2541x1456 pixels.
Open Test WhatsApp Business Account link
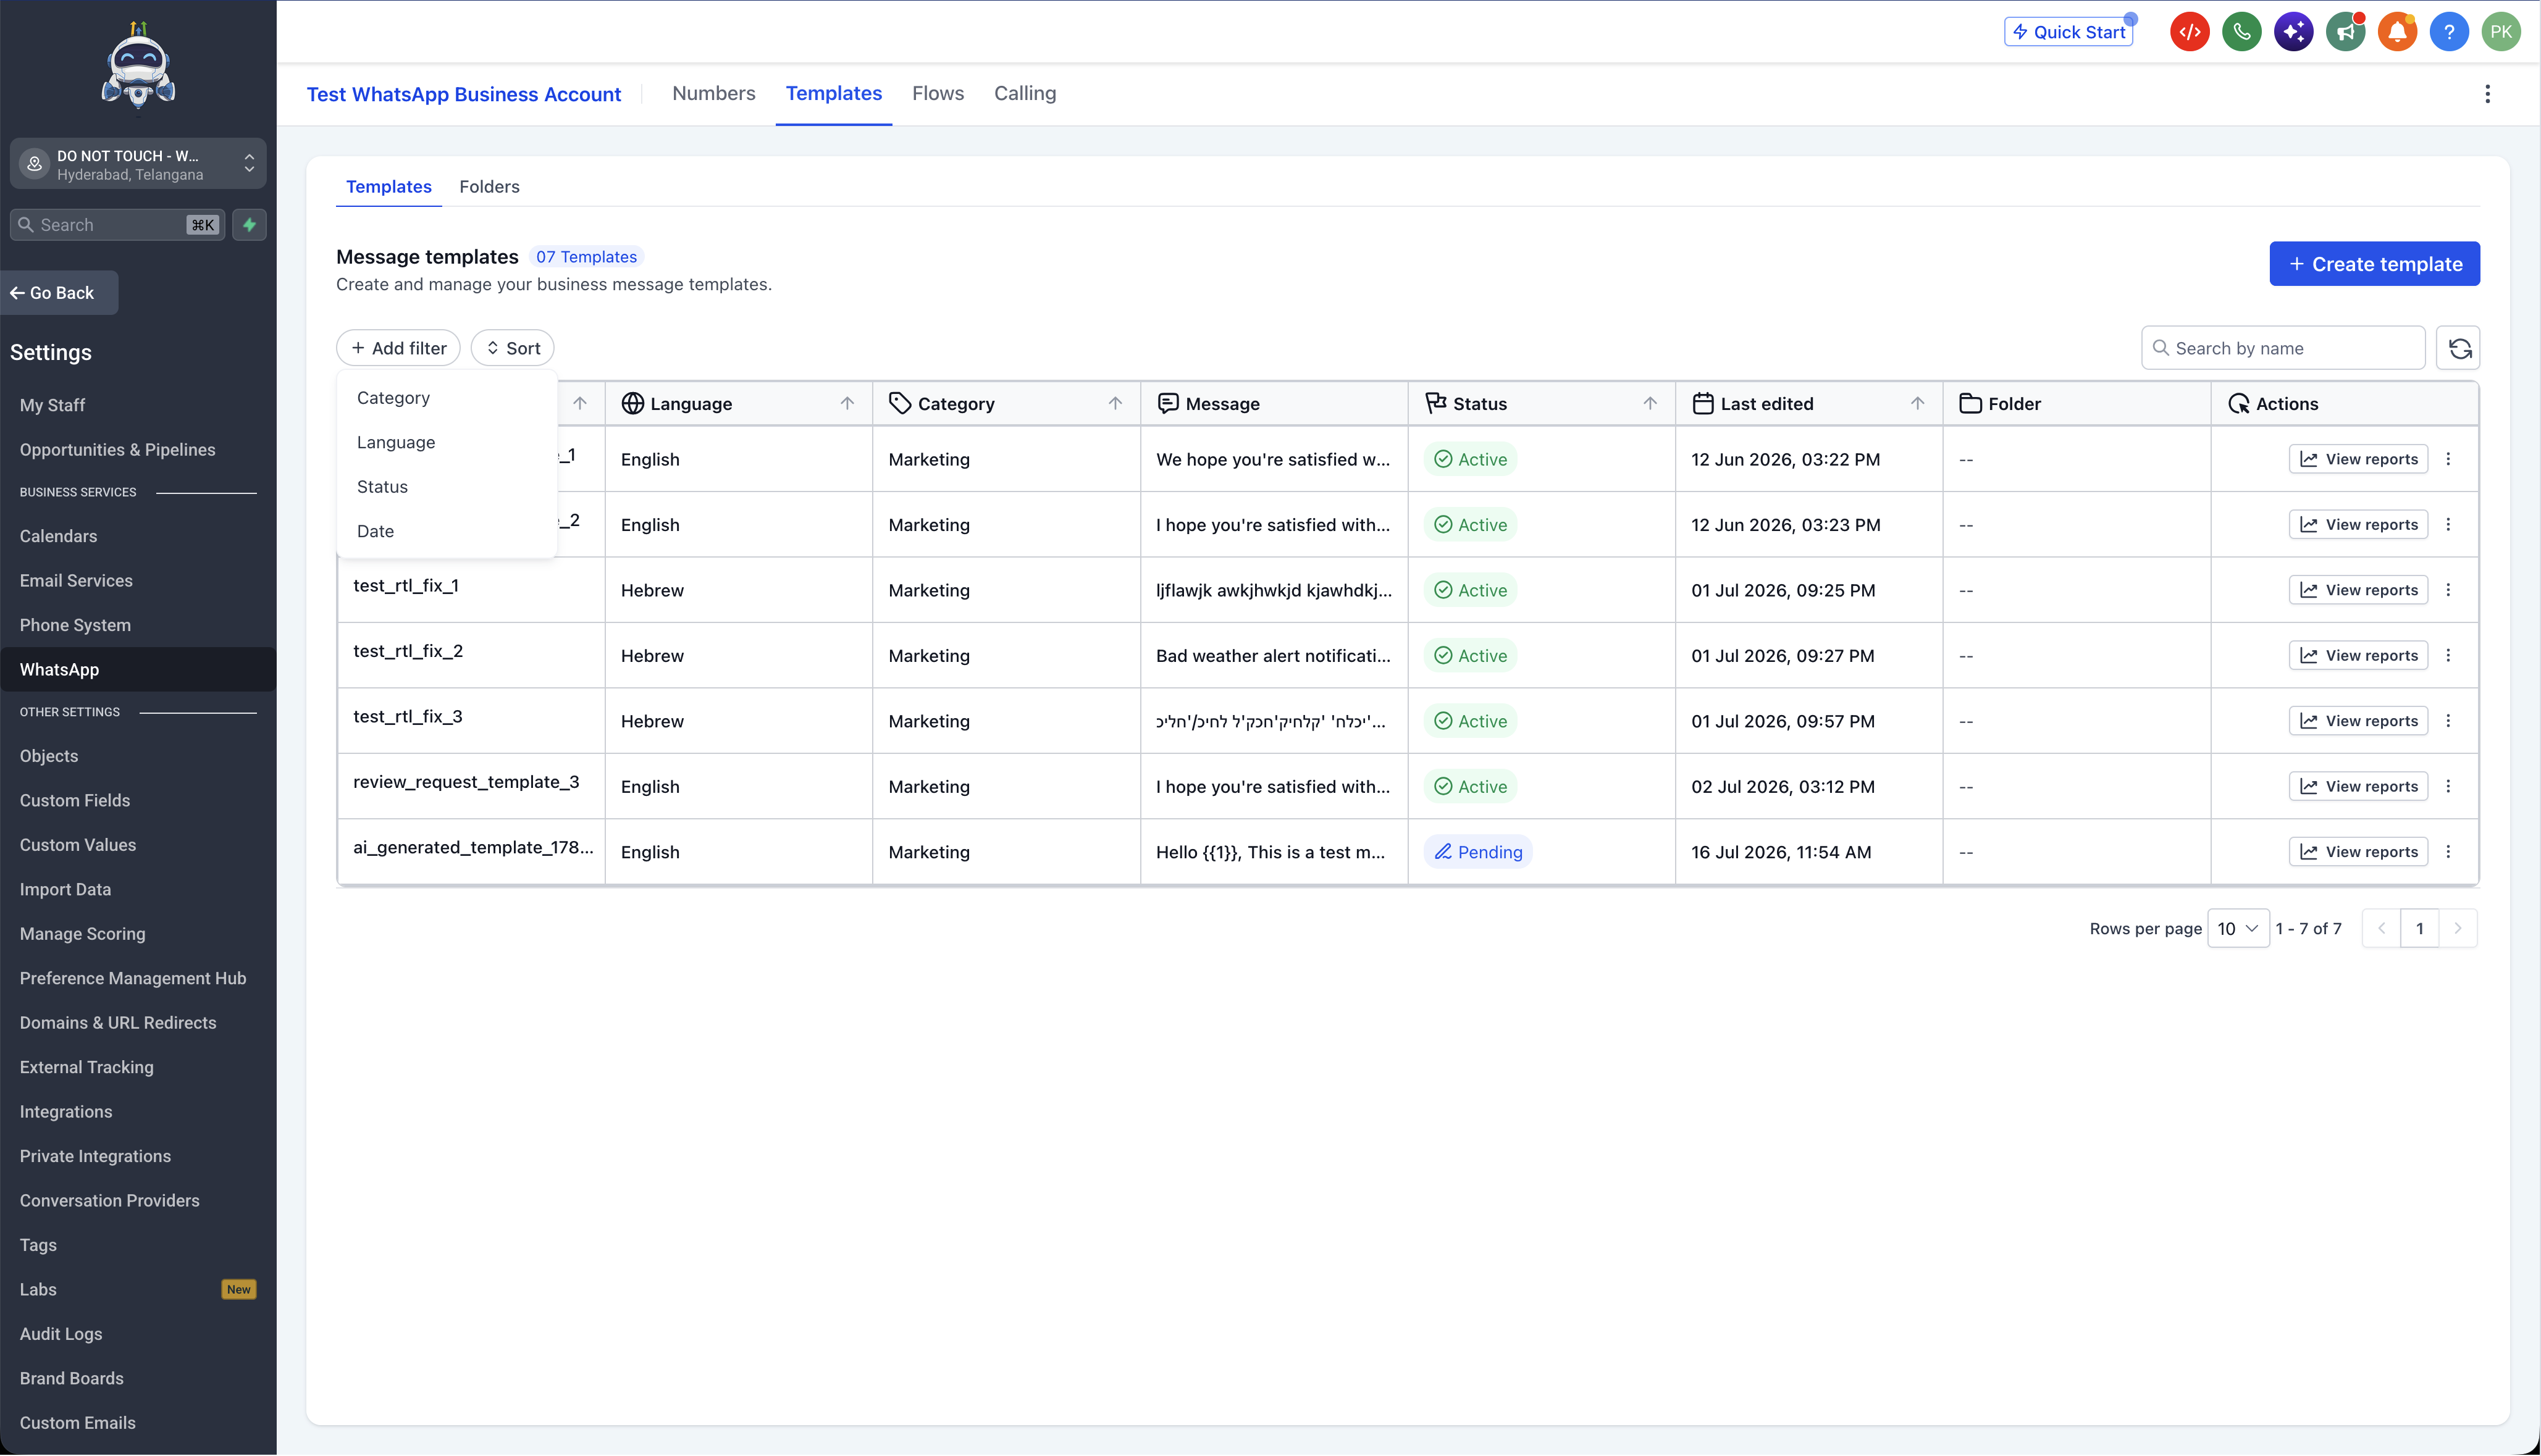tap(464, 94)
